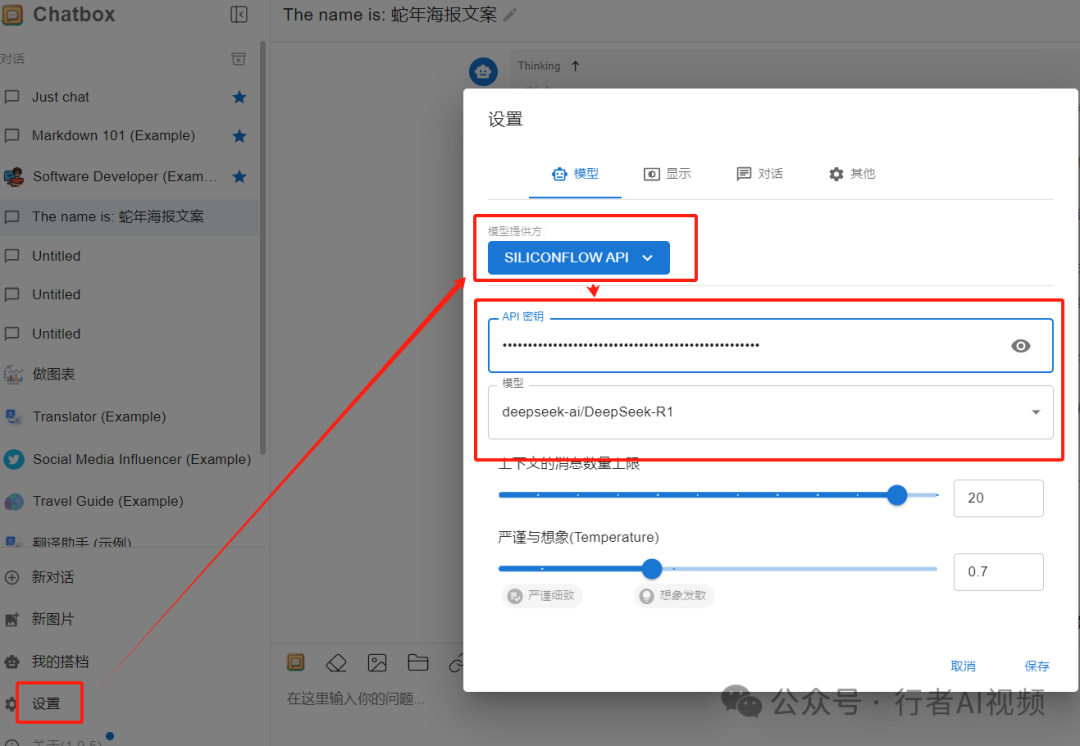Collapse the Thinking section arrow
This screenshot has height=746, width=1080.
click(x=575, y=66)
